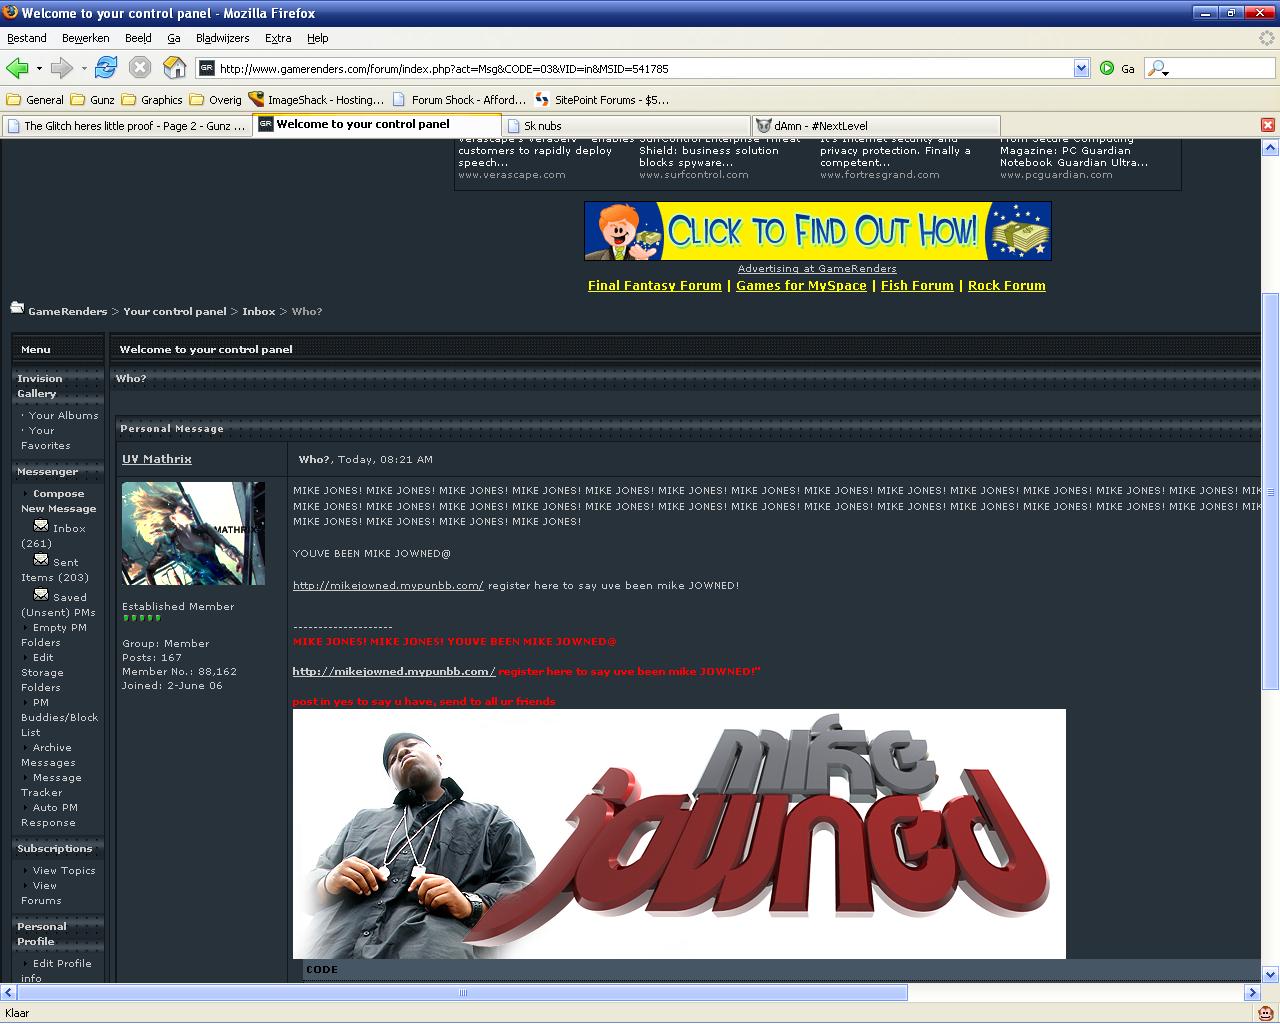This screenshot has height=1024, width=1280.
Task: Switch to The Glitch heres little proof tab
Action: pos(126,126)
